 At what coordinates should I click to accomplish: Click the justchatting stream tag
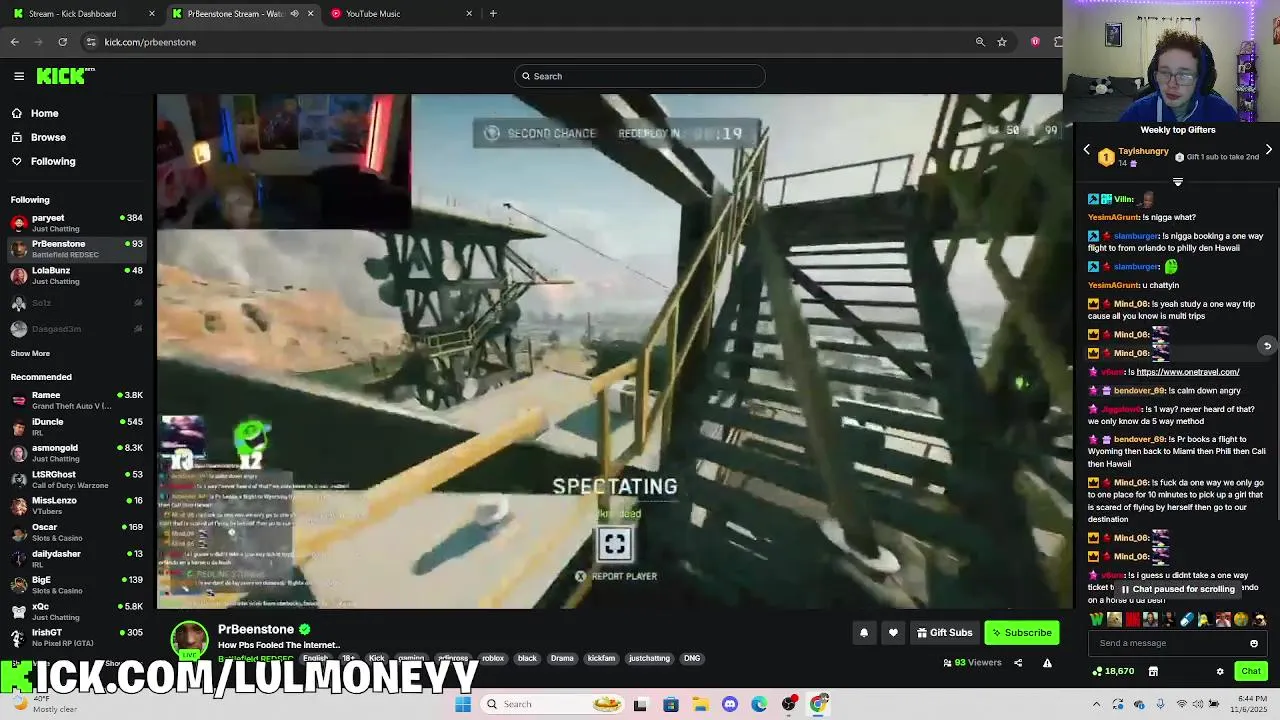point(649,659)
